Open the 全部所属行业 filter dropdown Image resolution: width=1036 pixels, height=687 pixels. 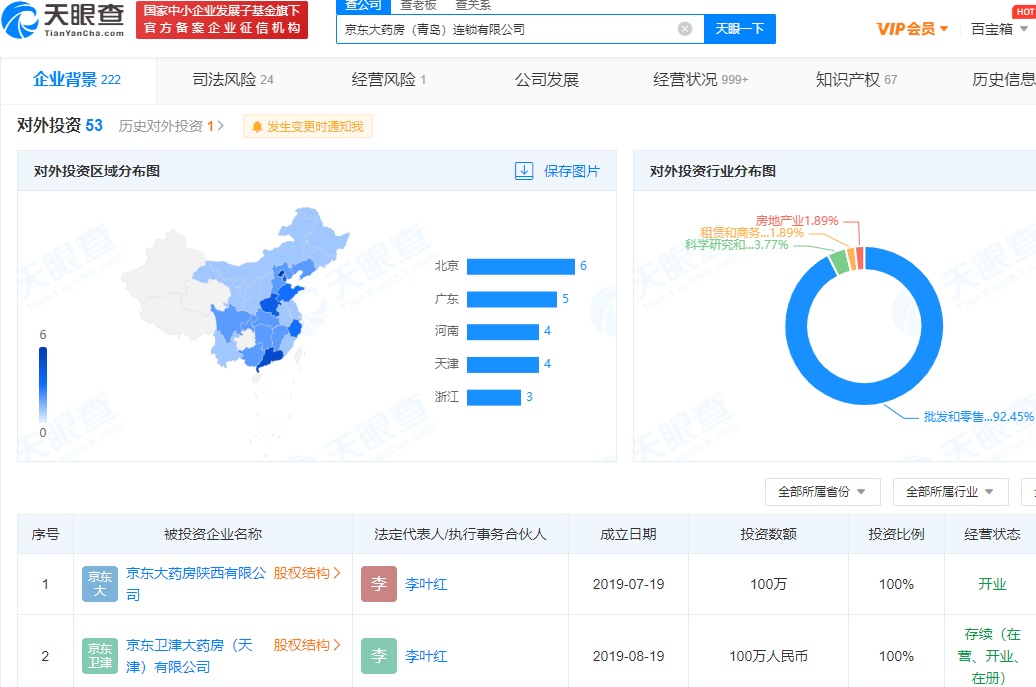pyautogui.click(x=950, y=491)
